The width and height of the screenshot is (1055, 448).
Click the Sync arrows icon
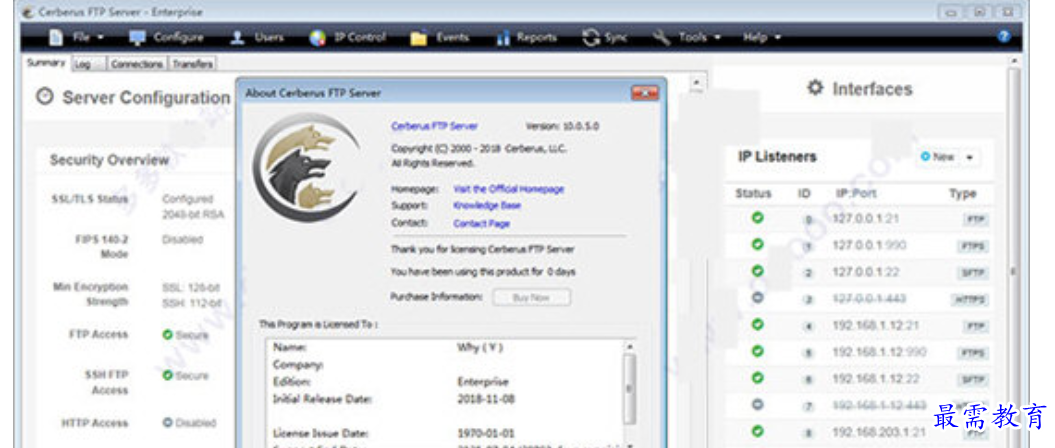point(591,38)
